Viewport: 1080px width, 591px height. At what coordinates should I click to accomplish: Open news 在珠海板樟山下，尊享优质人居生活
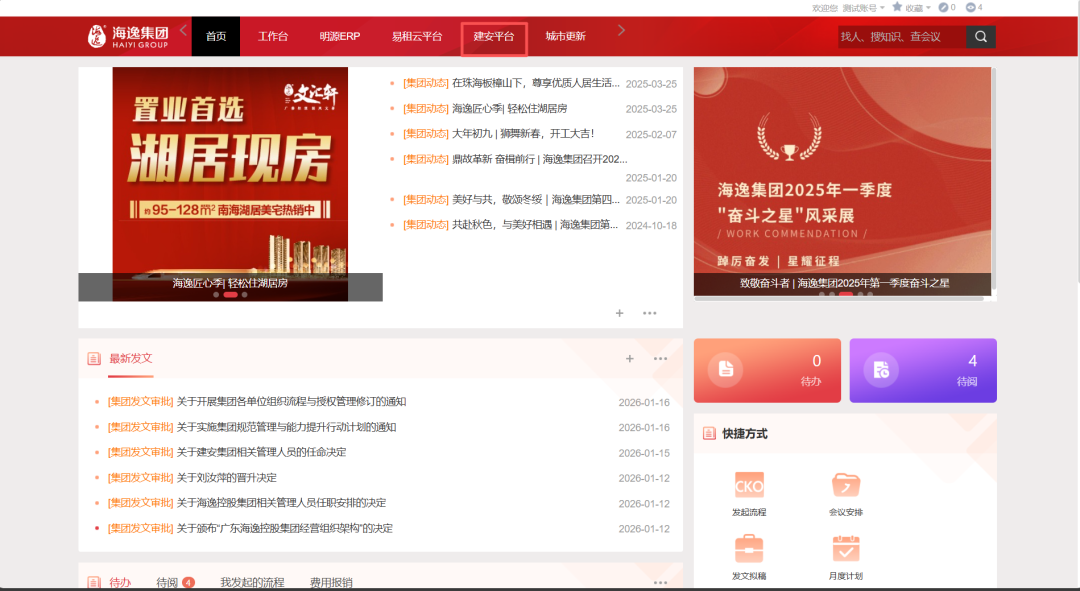536,83
